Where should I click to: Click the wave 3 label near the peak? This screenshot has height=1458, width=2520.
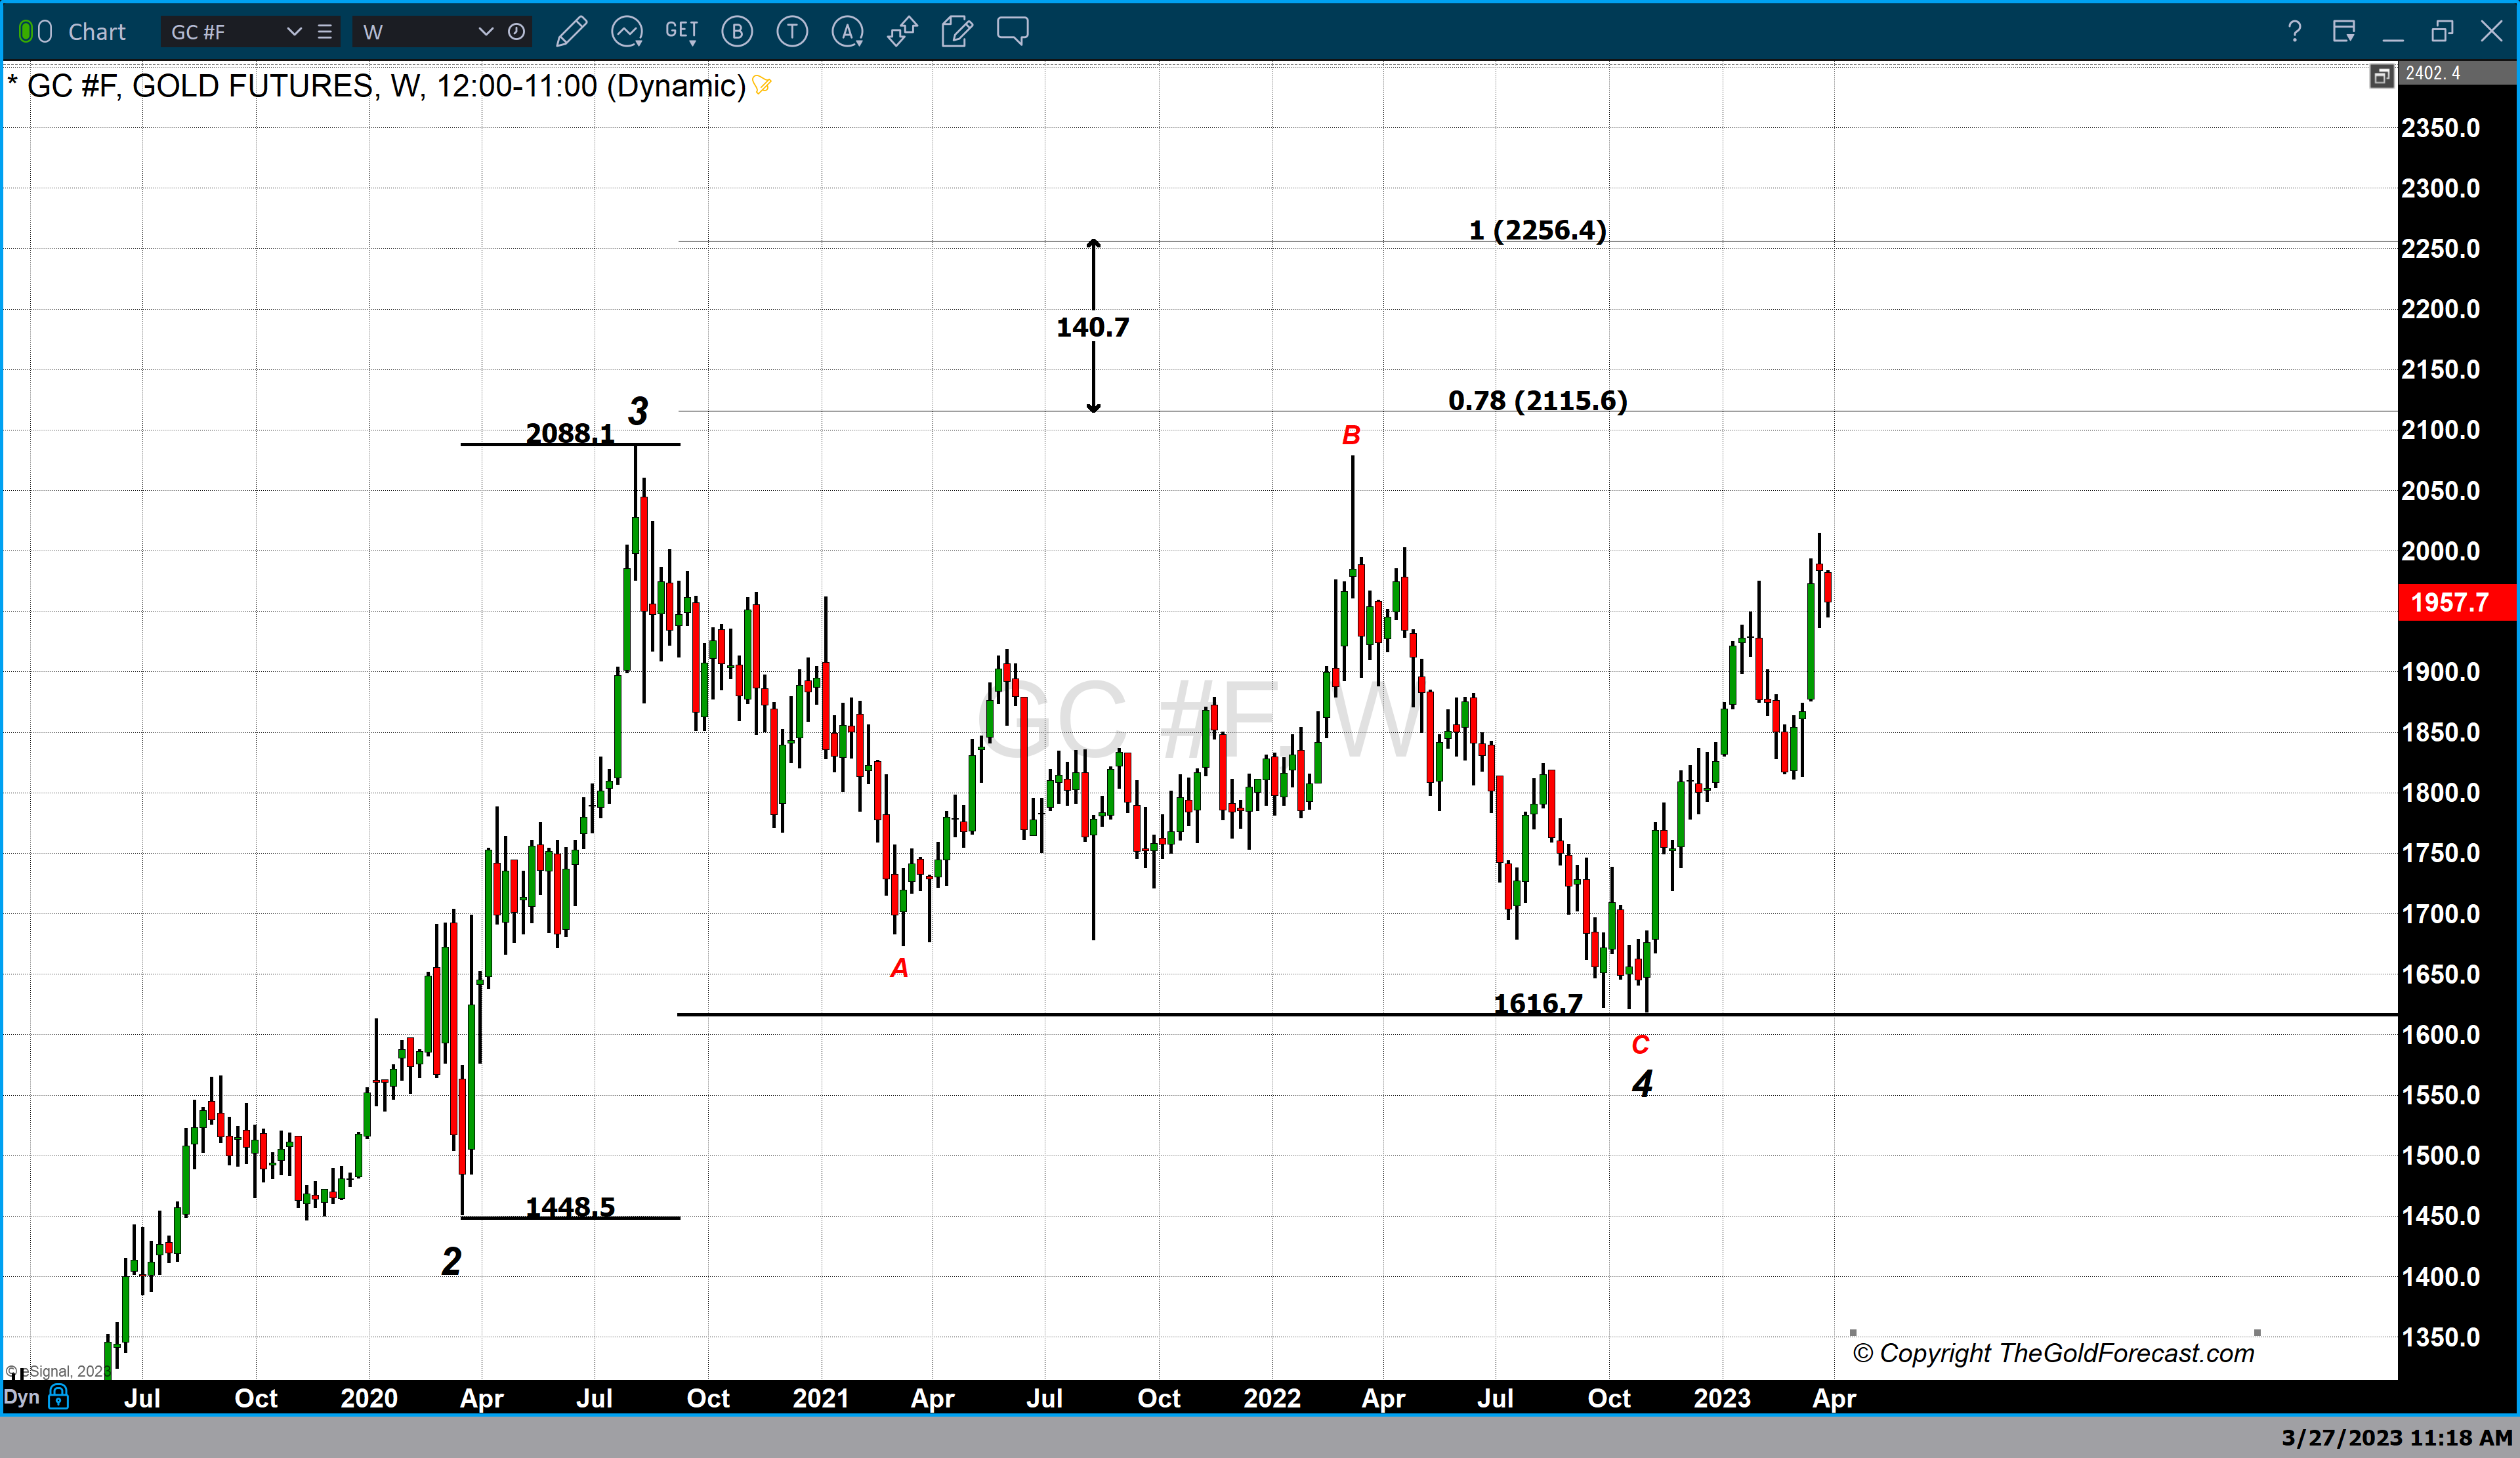(638, 411)
